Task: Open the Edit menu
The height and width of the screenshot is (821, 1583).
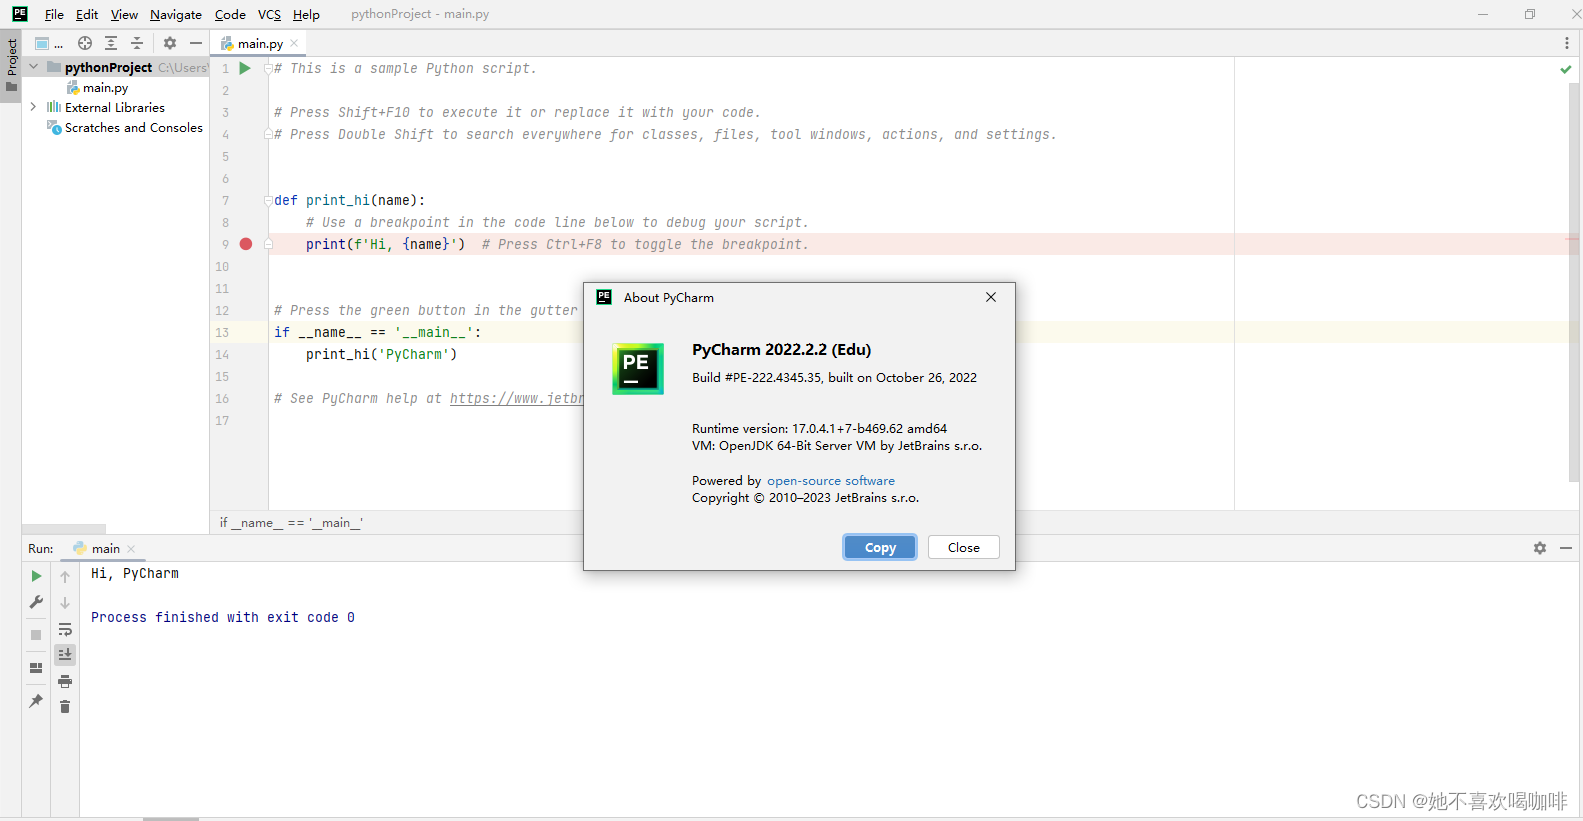Action: (x=87, y=15)
